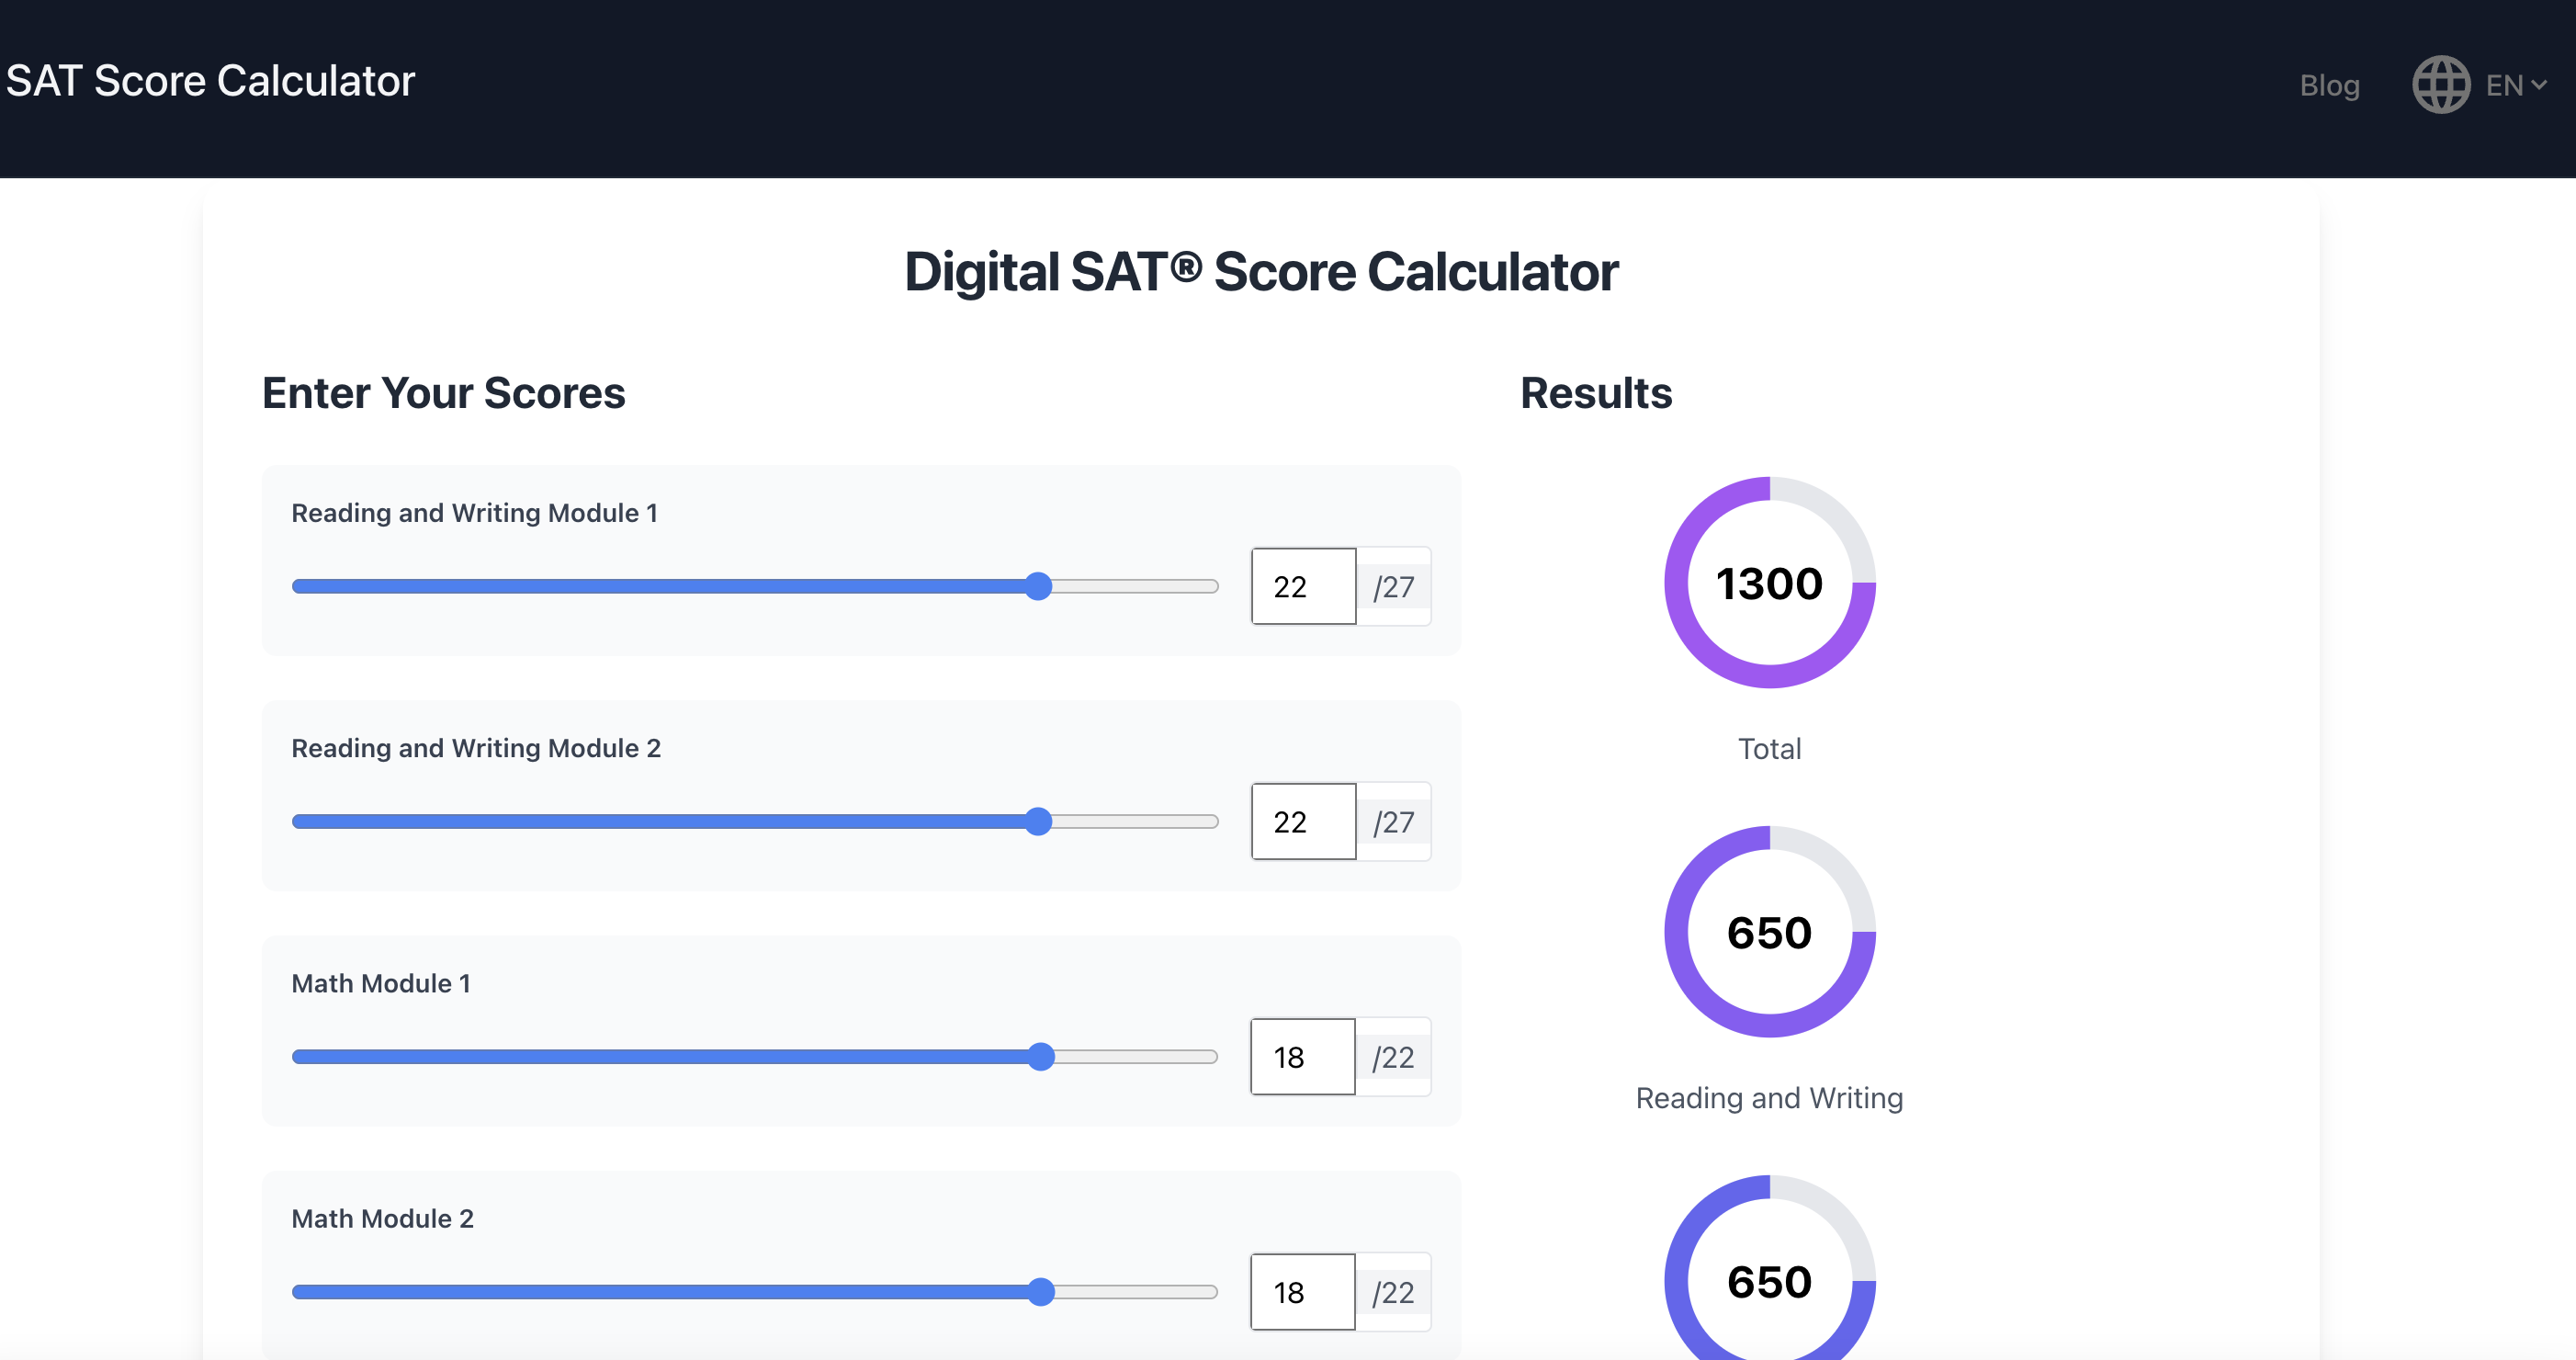
Task: Click the Total label under the score ring
Action: point(1768,748)
